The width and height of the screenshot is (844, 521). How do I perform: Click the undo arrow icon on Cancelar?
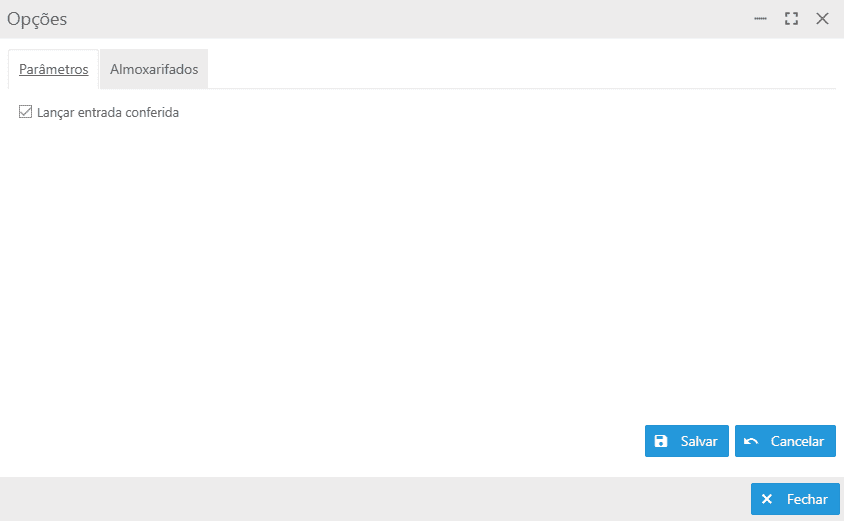(x=751, y=441)
